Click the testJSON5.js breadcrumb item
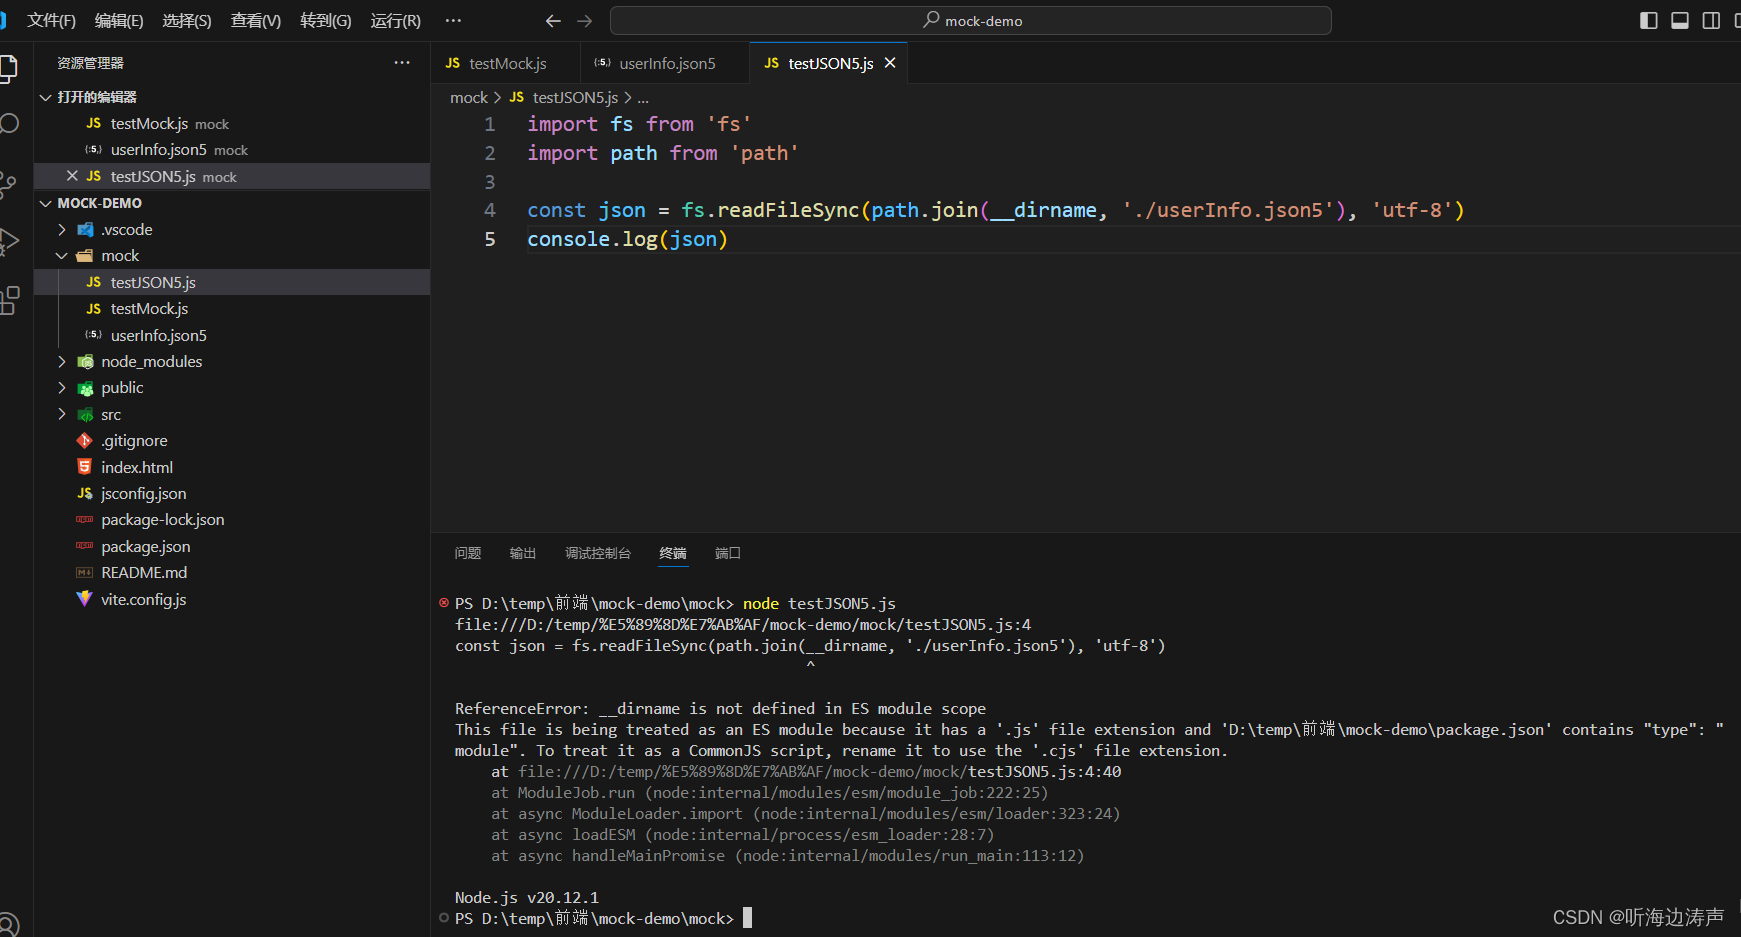Viewport: 1741px width, 937px height. 573,97
